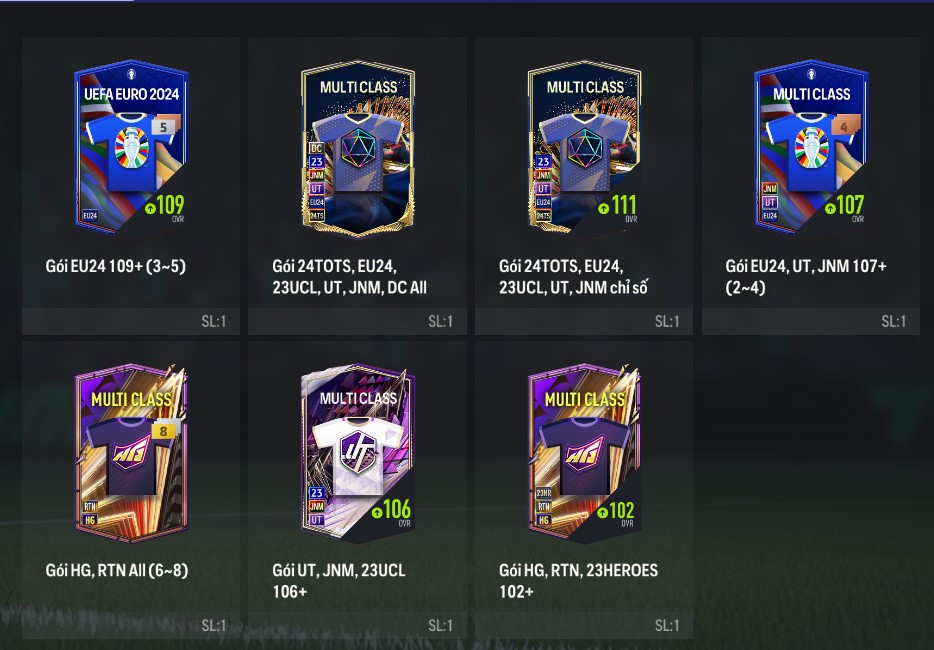Screen dimensions: 934x650
Task: Click the 'Gói HG, RTN, 23HEROES 102+' title
Action: click(578, 581)
